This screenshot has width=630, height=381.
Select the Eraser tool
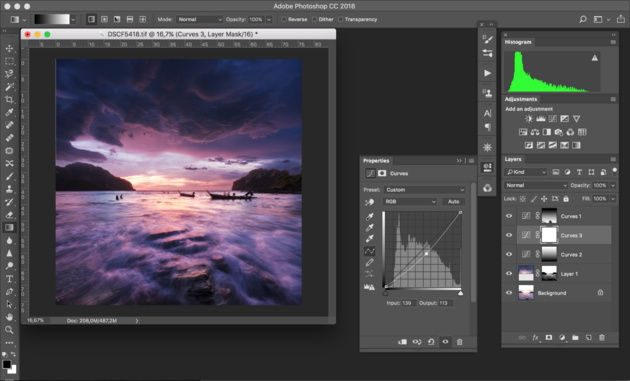[x=9, y=215]
